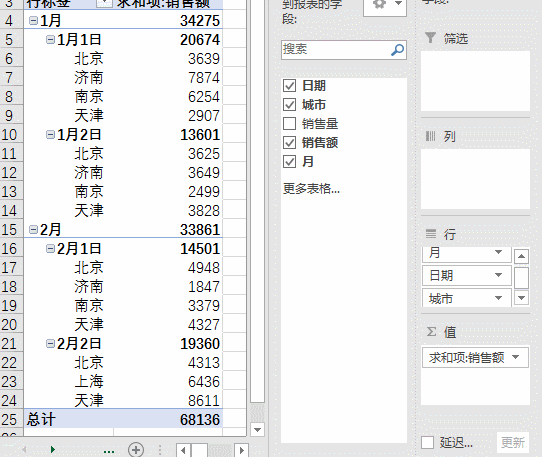
Task: Click the filter funnel icon of 筛选 area
Action: point(430,38)
